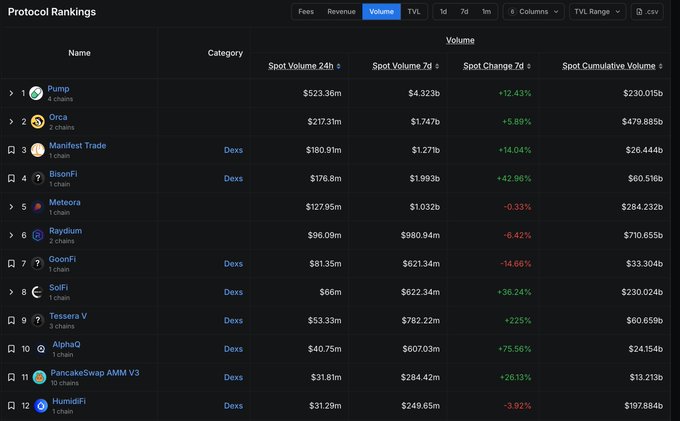Click the BisonFi question-mark logo icon
680x421 pixels.
tap(38, 178)
